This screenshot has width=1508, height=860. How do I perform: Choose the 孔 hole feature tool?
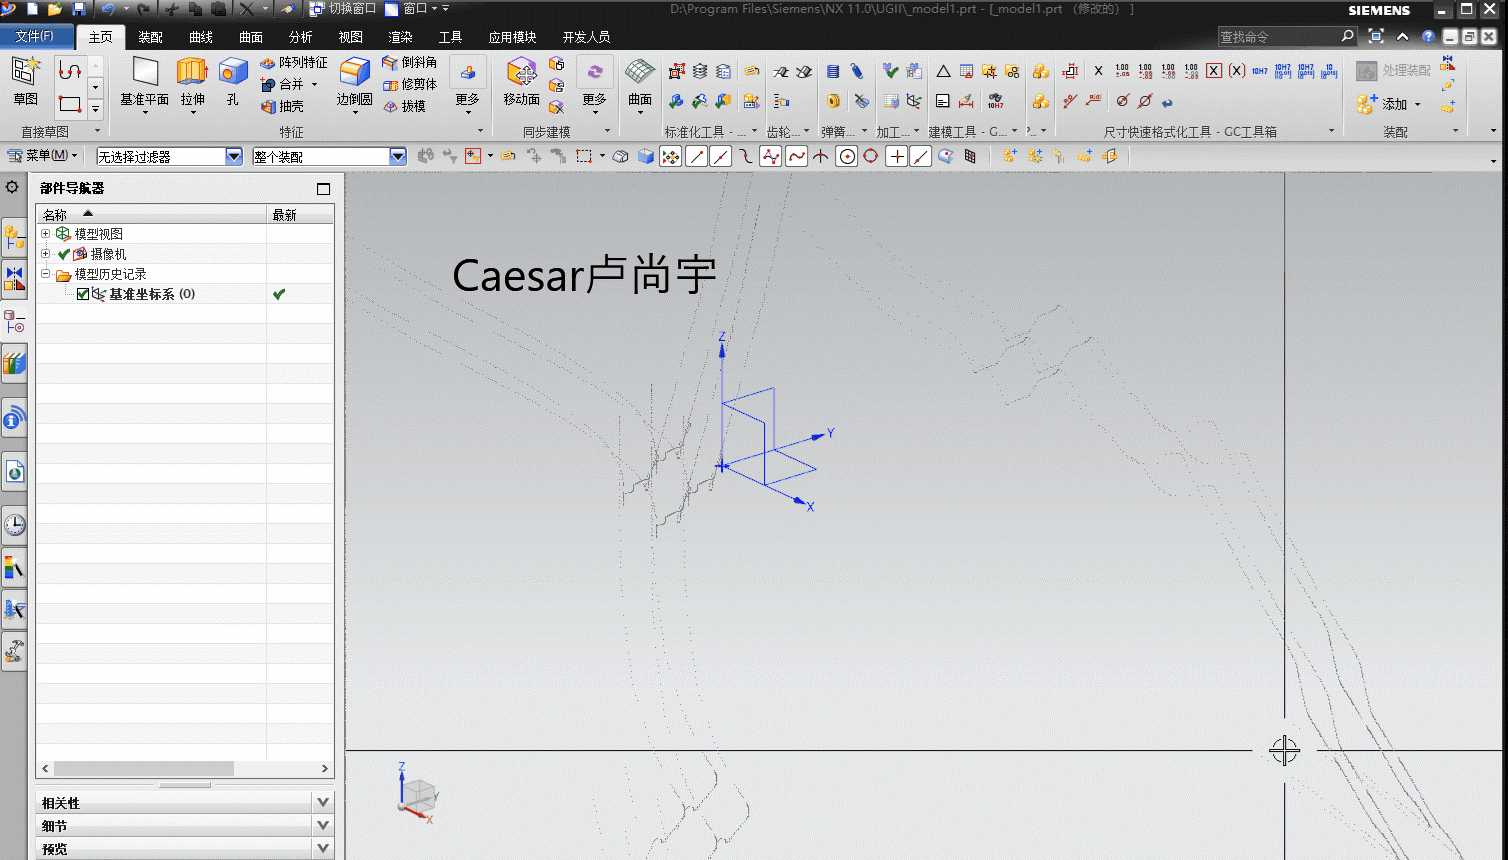coord(233,82)
